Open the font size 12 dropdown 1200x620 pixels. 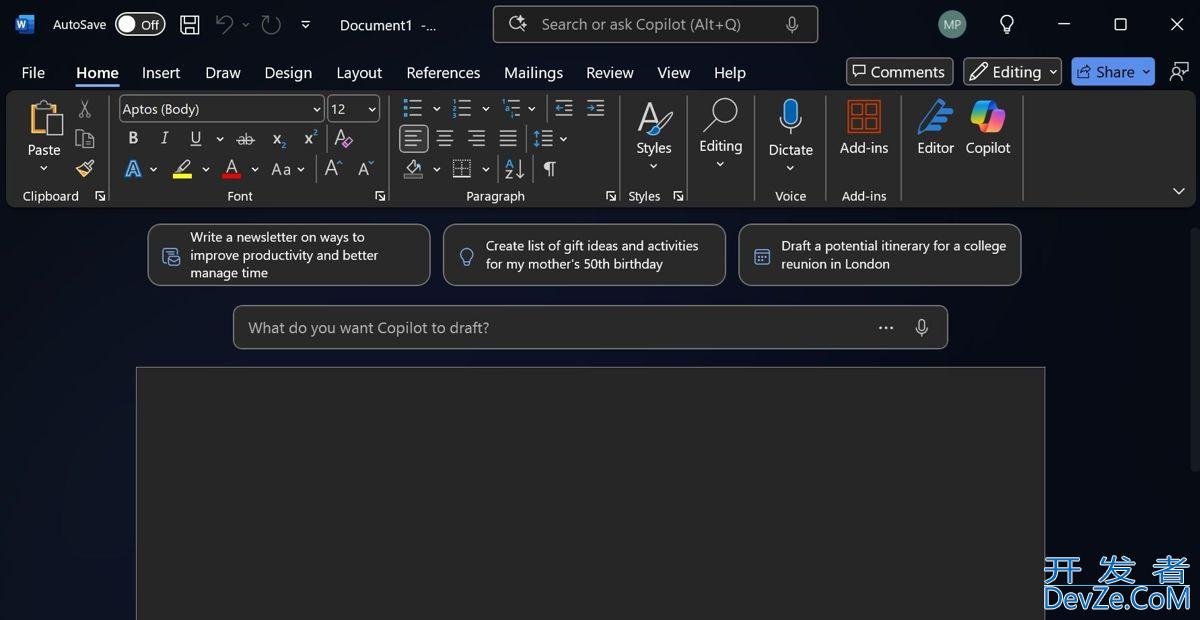click(x=373, y=109)
